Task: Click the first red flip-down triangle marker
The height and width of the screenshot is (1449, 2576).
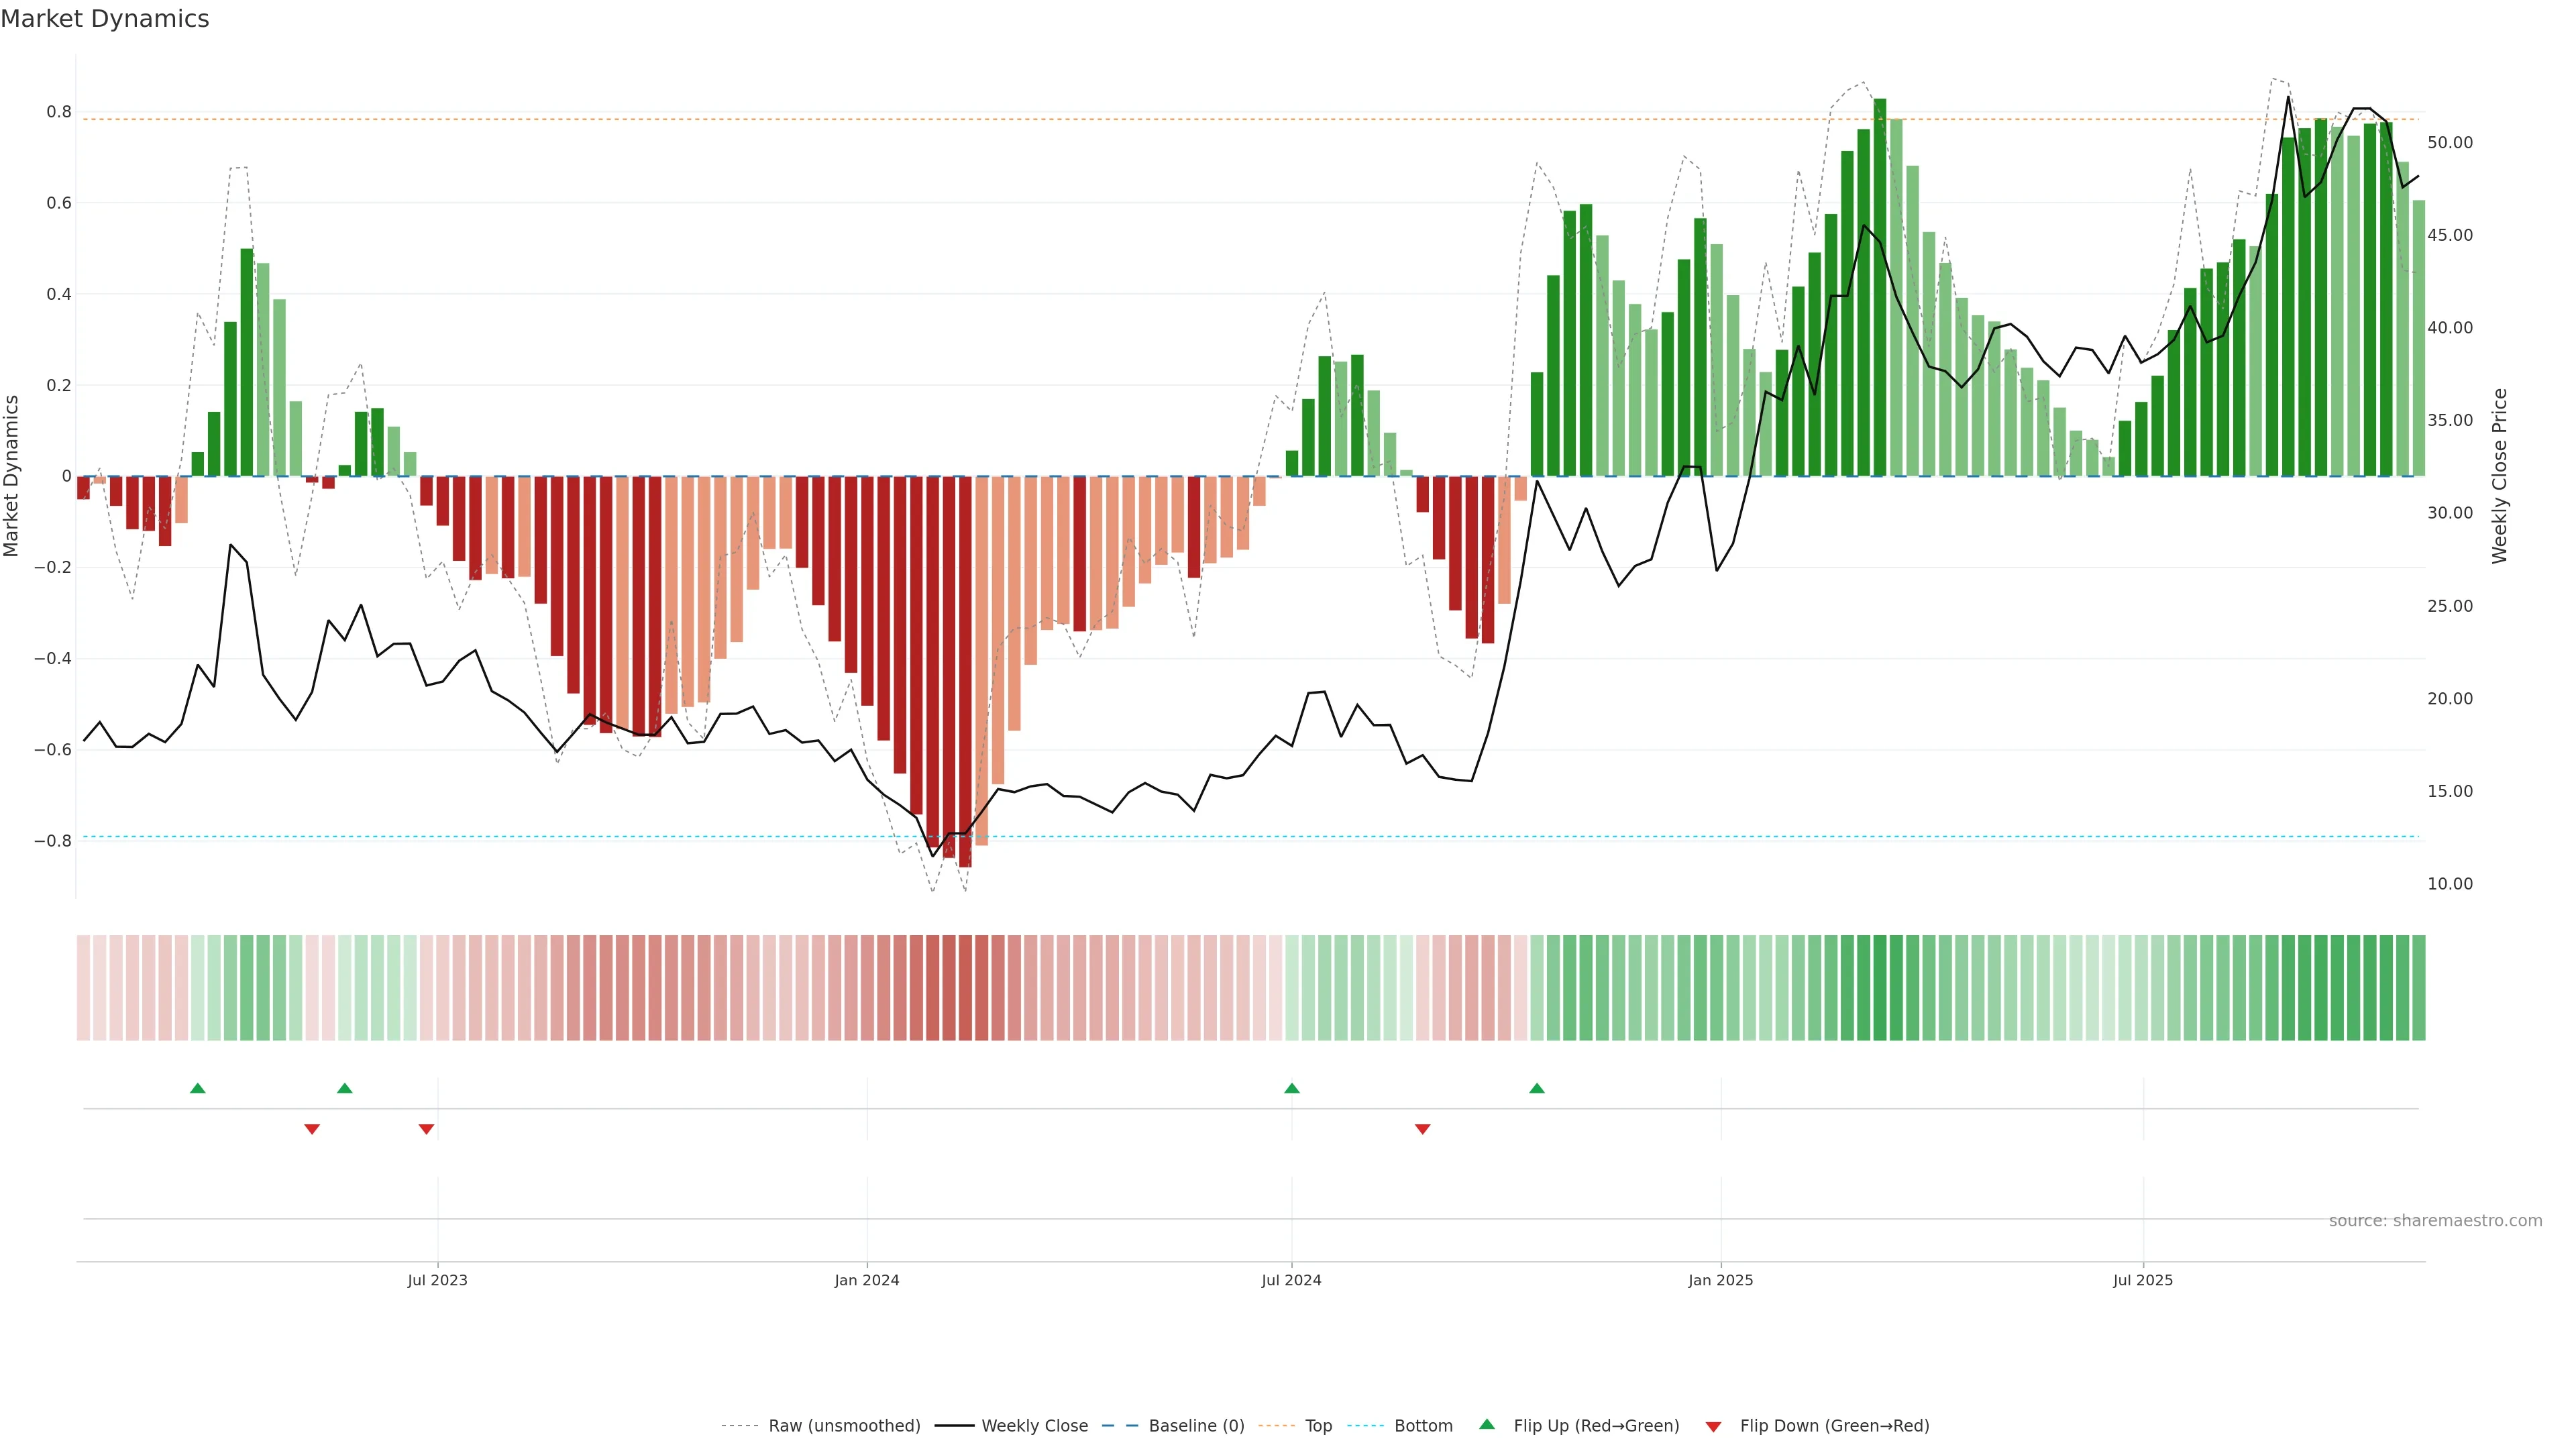Action: [x=312, y=1129]
